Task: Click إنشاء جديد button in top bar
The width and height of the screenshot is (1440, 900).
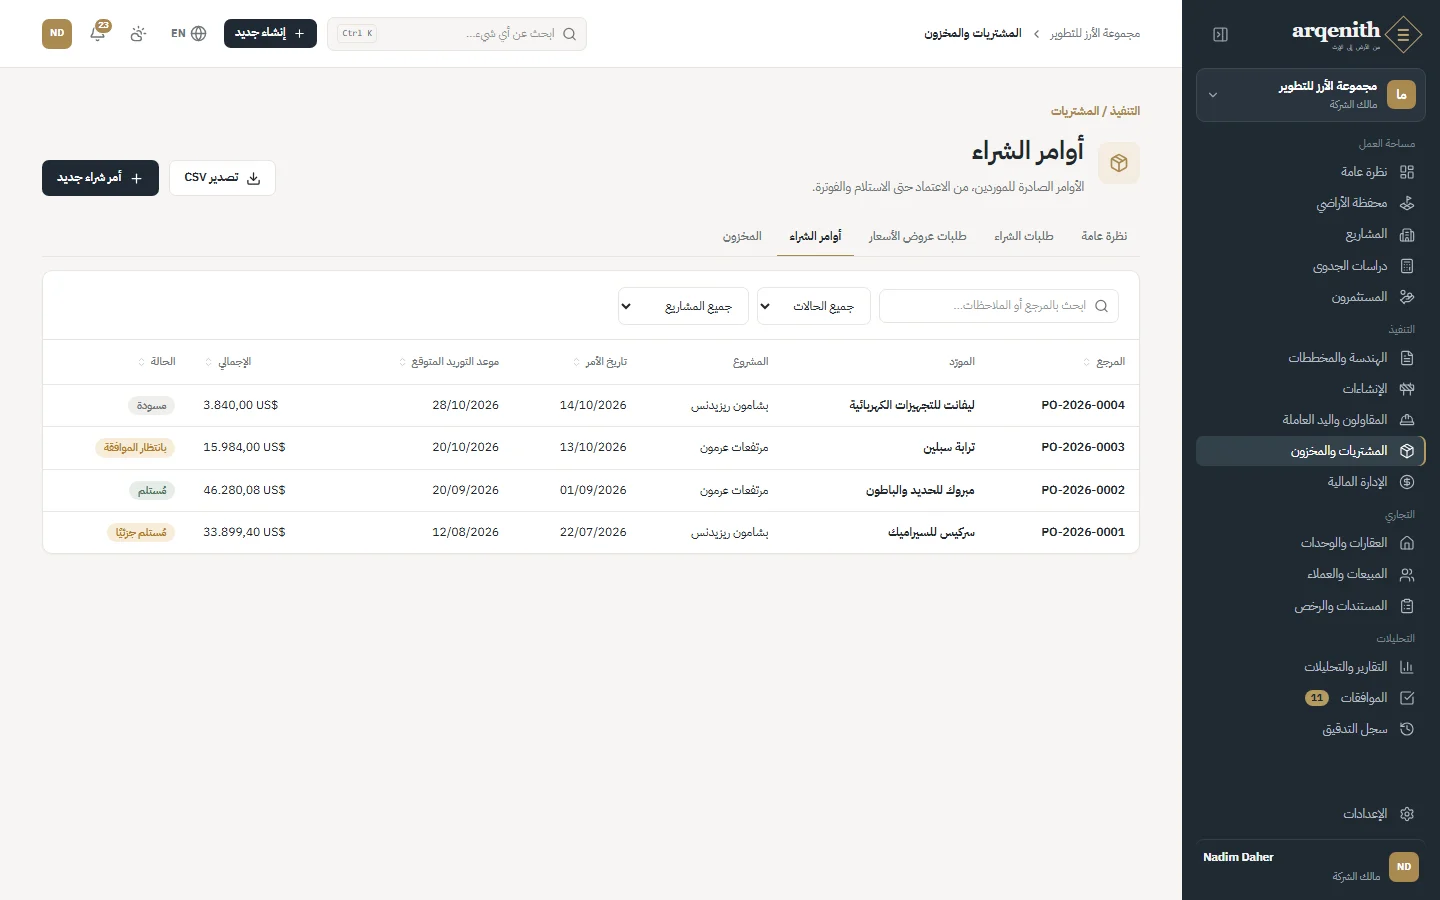Action: pyautogui.click(x=270, y=33)
